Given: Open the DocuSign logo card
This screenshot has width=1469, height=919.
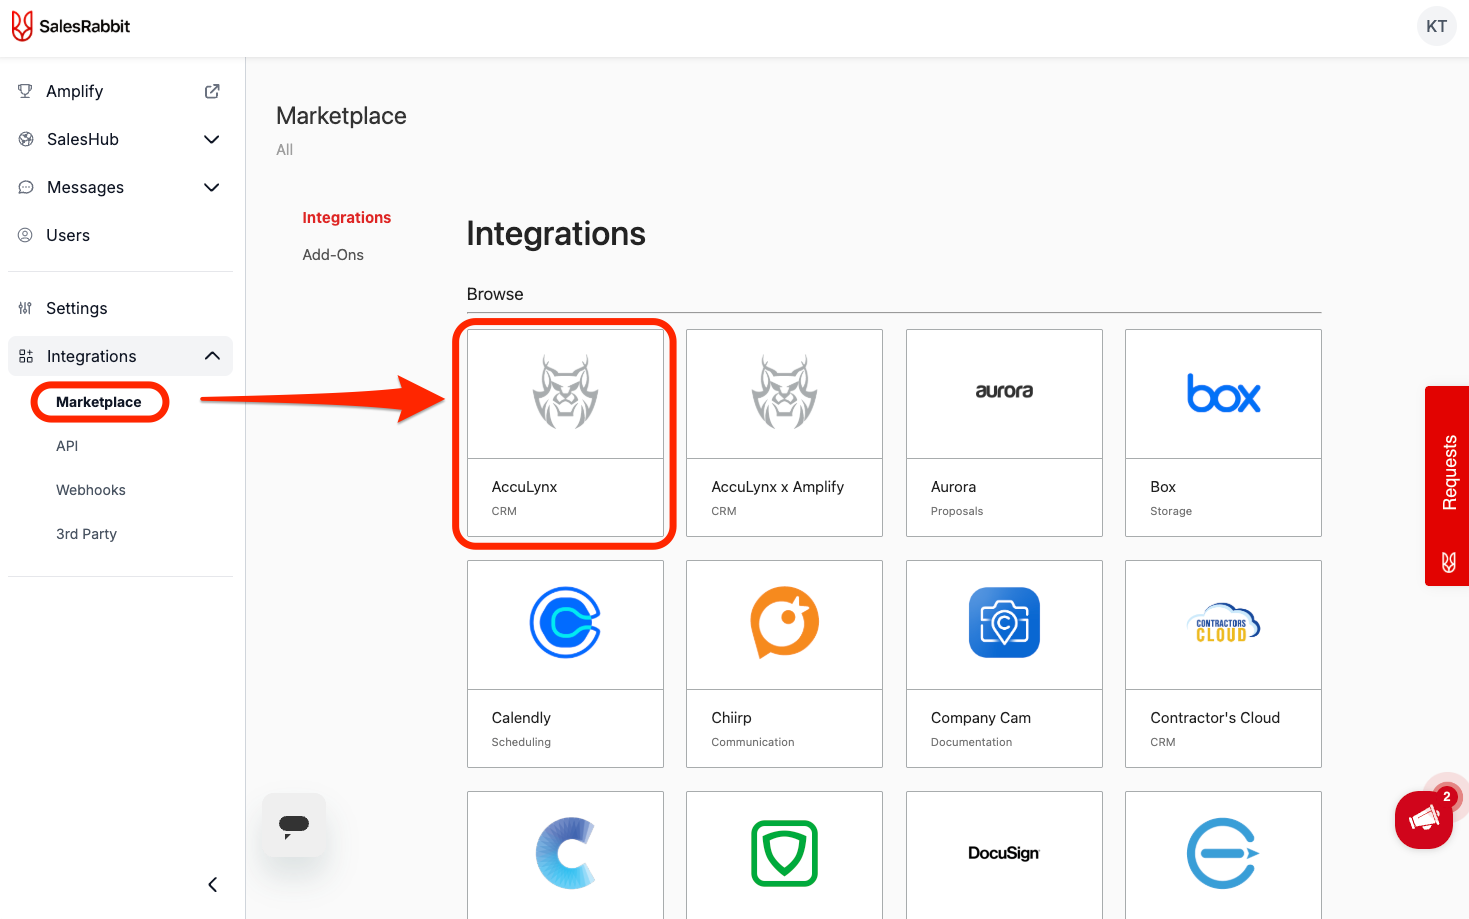Looking at the screenshot, I should [1004, 855].
